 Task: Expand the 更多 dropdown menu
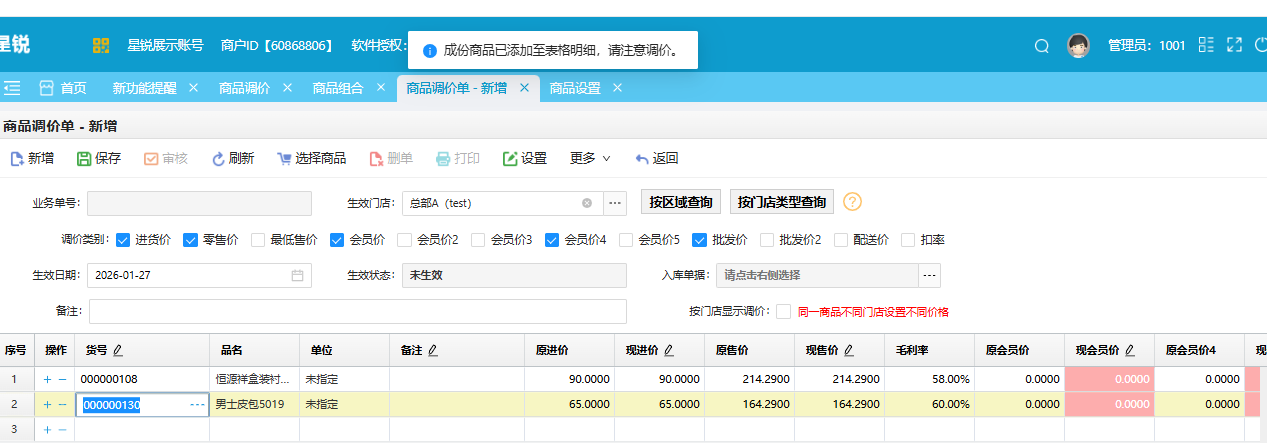[x=590, y=158]
